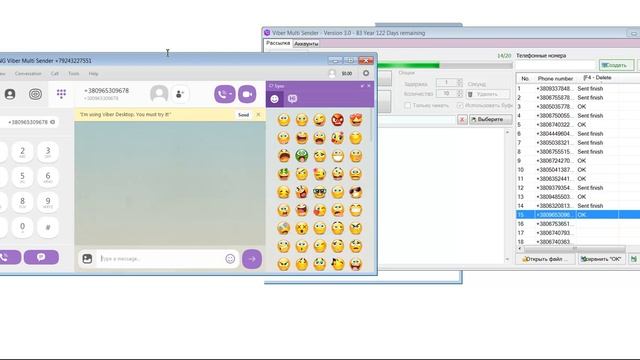This screenshot has height=360, width=640.
Task: Toggle the 'Использовать буф' checkbox
Action: 460,105
